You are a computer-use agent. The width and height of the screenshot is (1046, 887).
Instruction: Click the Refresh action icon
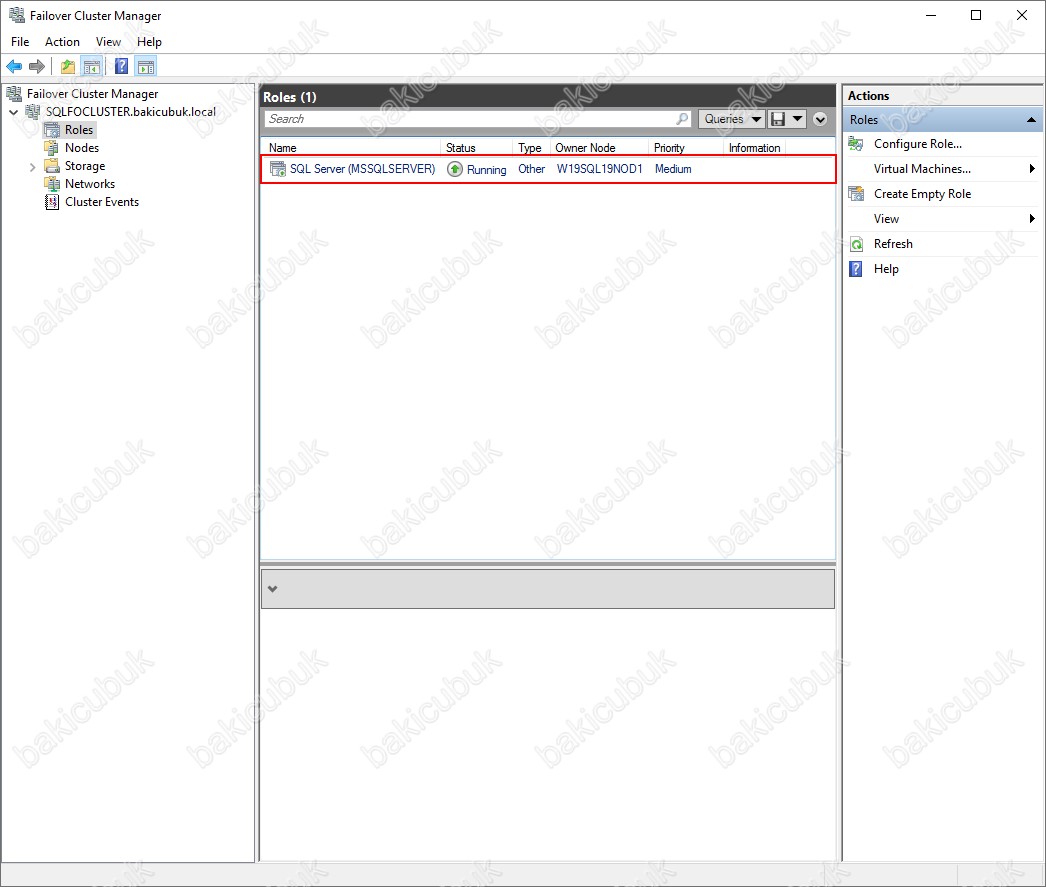pos(856,243)
